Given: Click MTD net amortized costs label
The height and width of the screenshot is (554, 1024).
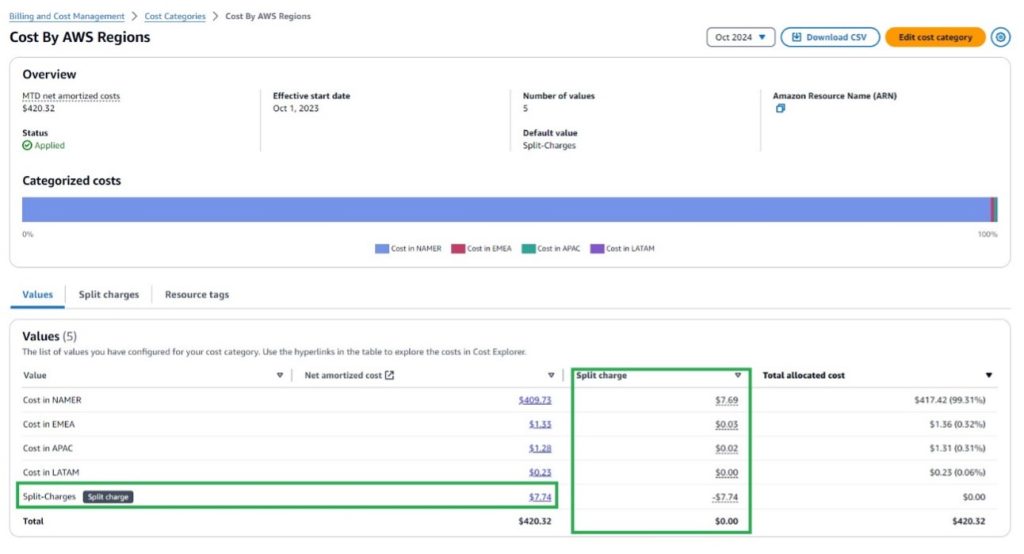Looking at the screenshot, I should point(71,96).
